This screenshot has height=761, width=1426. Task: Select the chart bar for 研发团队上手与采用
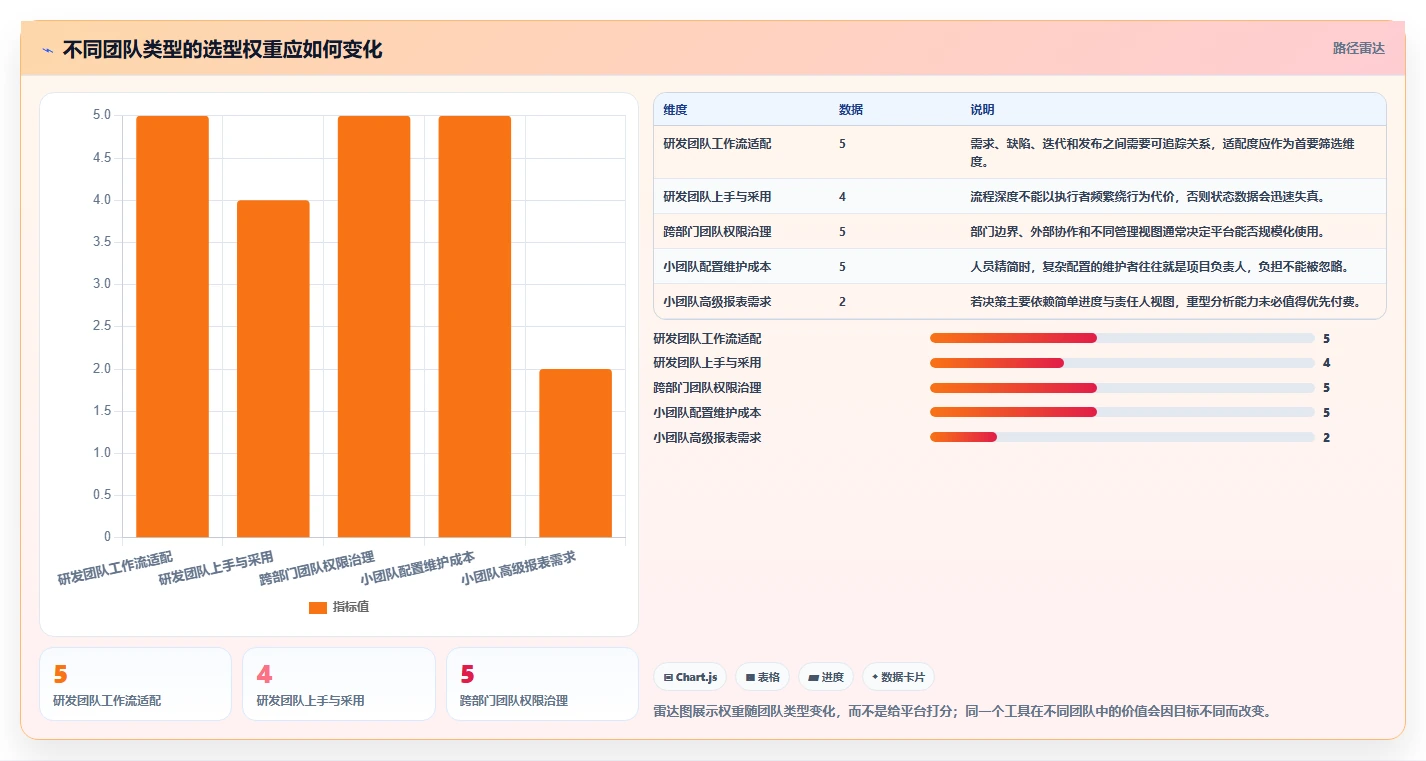point(273,369)
